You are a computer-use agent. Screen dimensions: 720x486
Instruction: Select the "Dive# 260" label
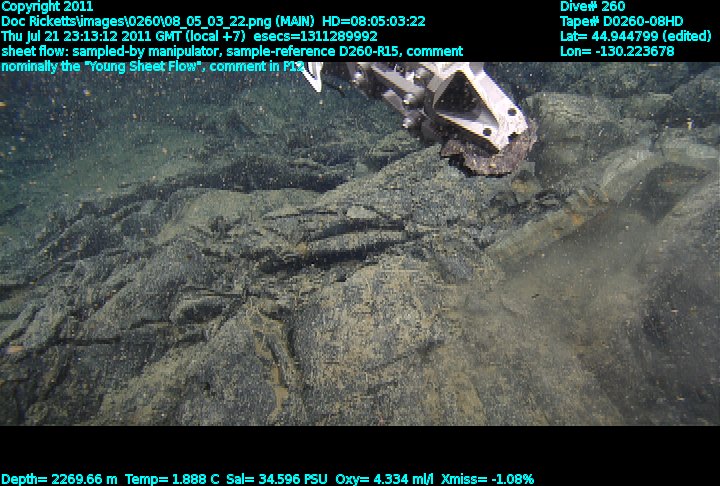(x=592, y=6)
